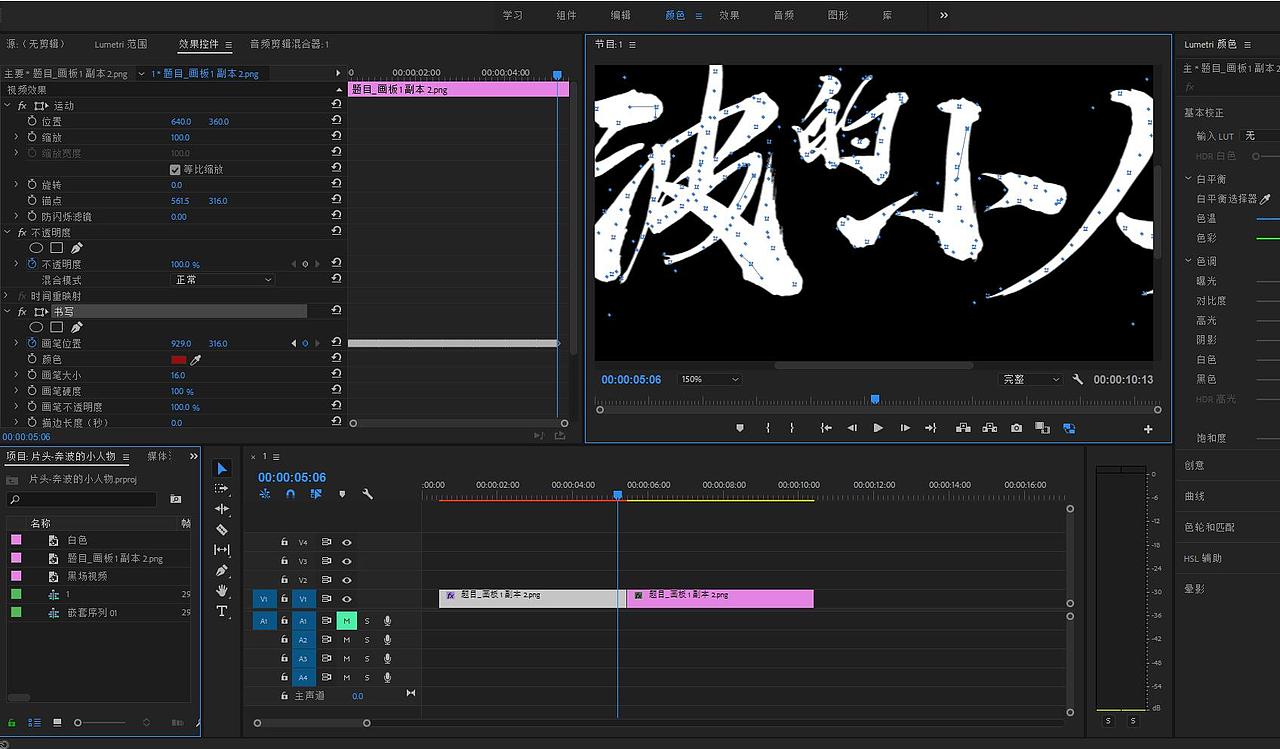Select the Slip tool
The width and height of the screenshot is (1280, 749).
click(x=222, y=550)
